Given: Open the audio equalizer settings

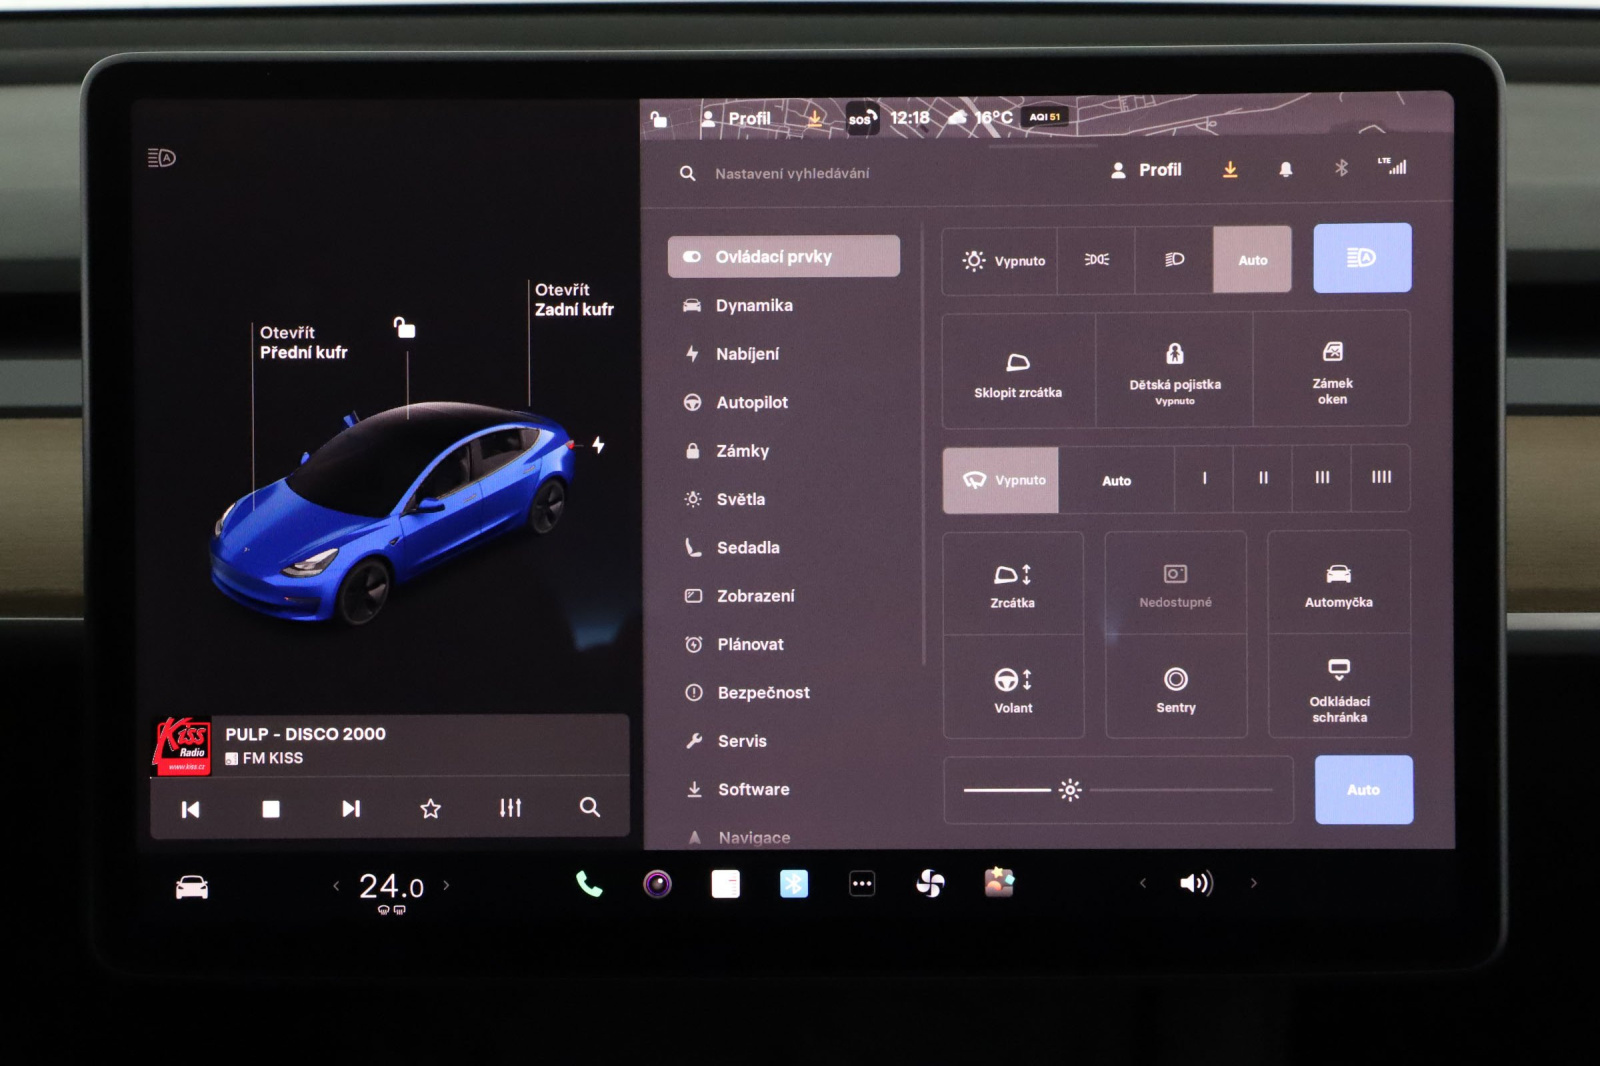Looking at the screenshot, I should click(x=510, y=808).
